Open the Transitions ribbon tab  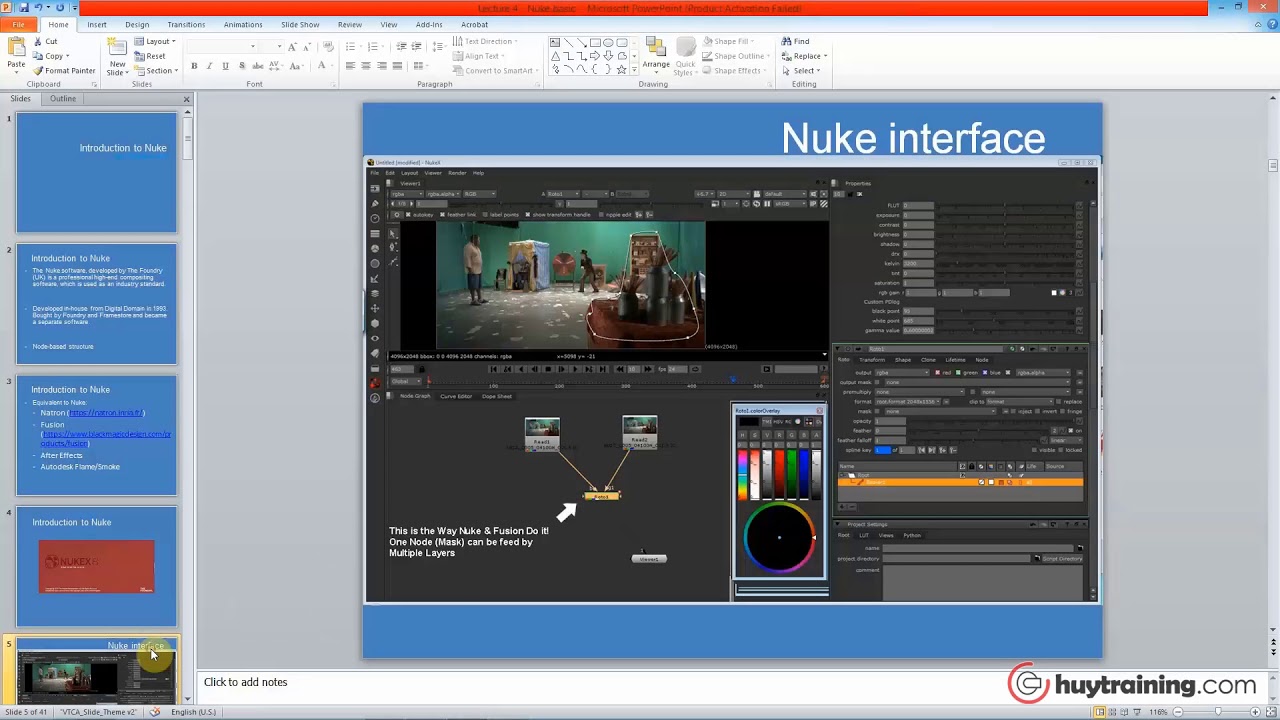pyautogui.click(x=186, y=24)
